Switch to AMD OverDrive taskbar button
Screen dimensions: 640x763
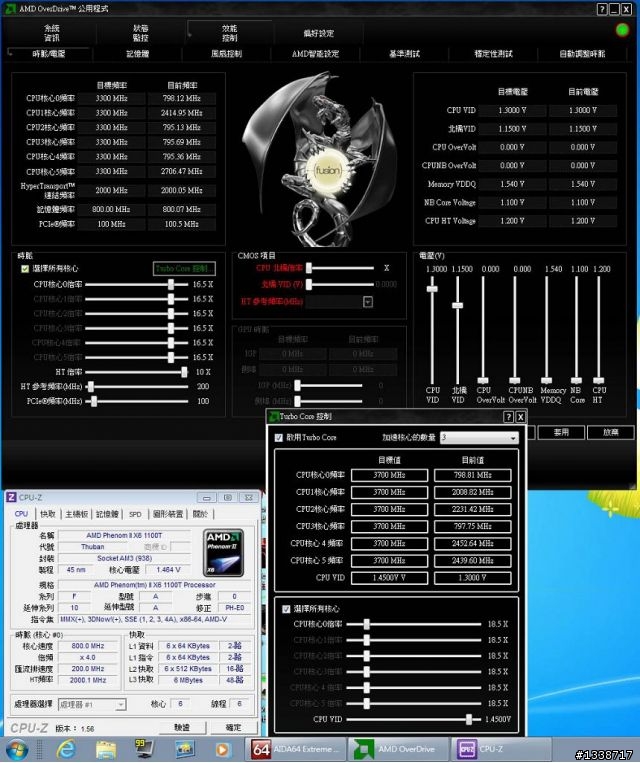(400, 749)
